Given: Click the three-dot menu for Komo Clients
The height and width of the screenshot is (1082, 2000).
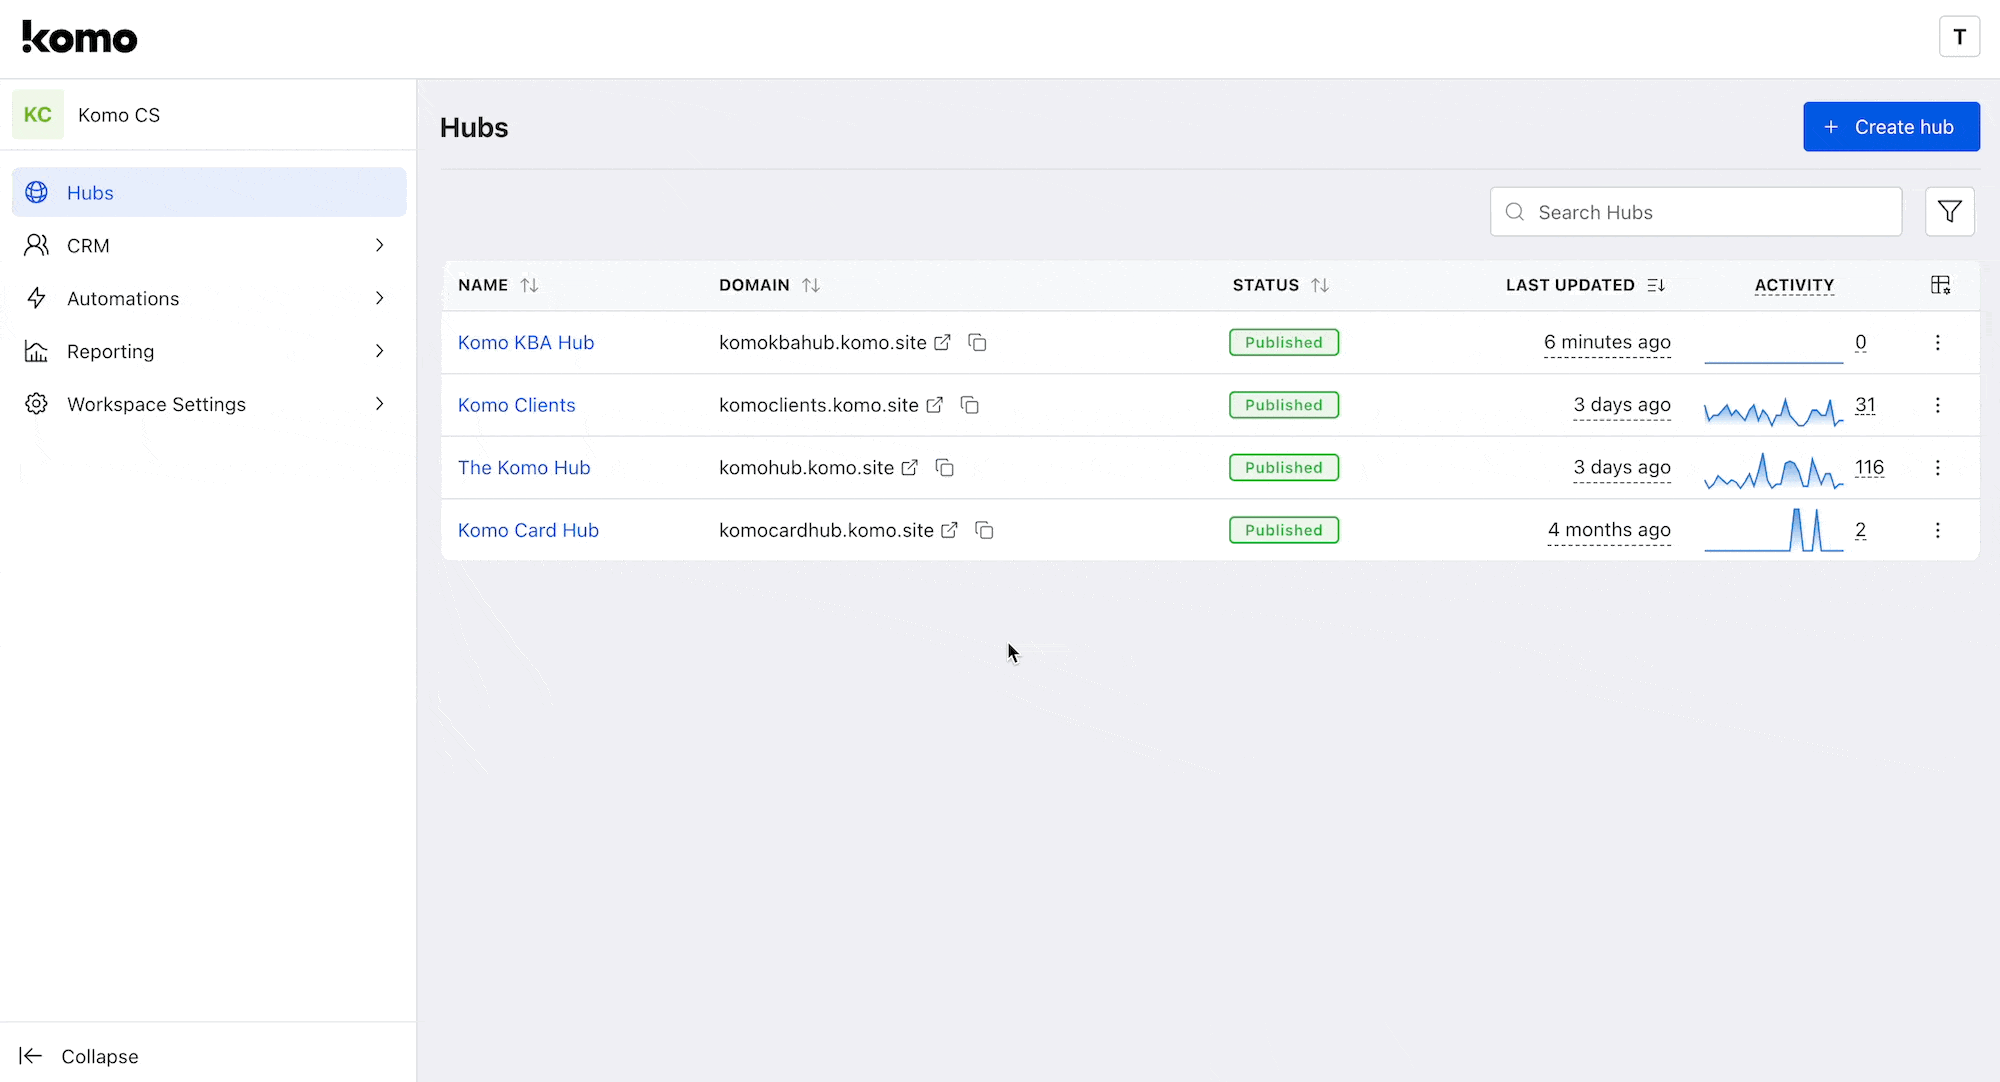Looking at the screenshot, I should [x=1939, y=405].
